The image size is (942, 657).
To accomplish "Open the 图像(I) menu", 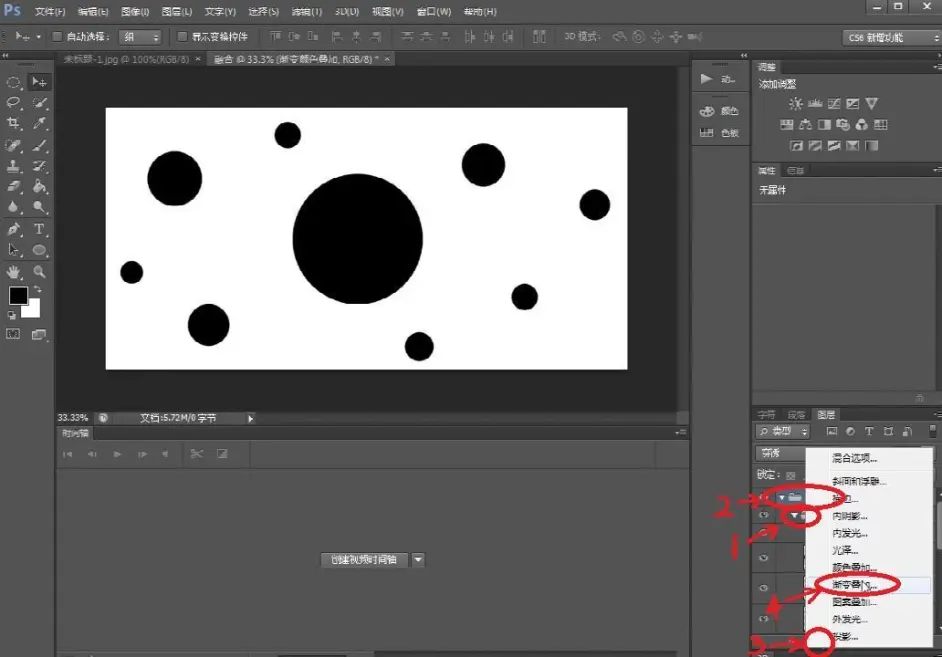I will [135, 11].
